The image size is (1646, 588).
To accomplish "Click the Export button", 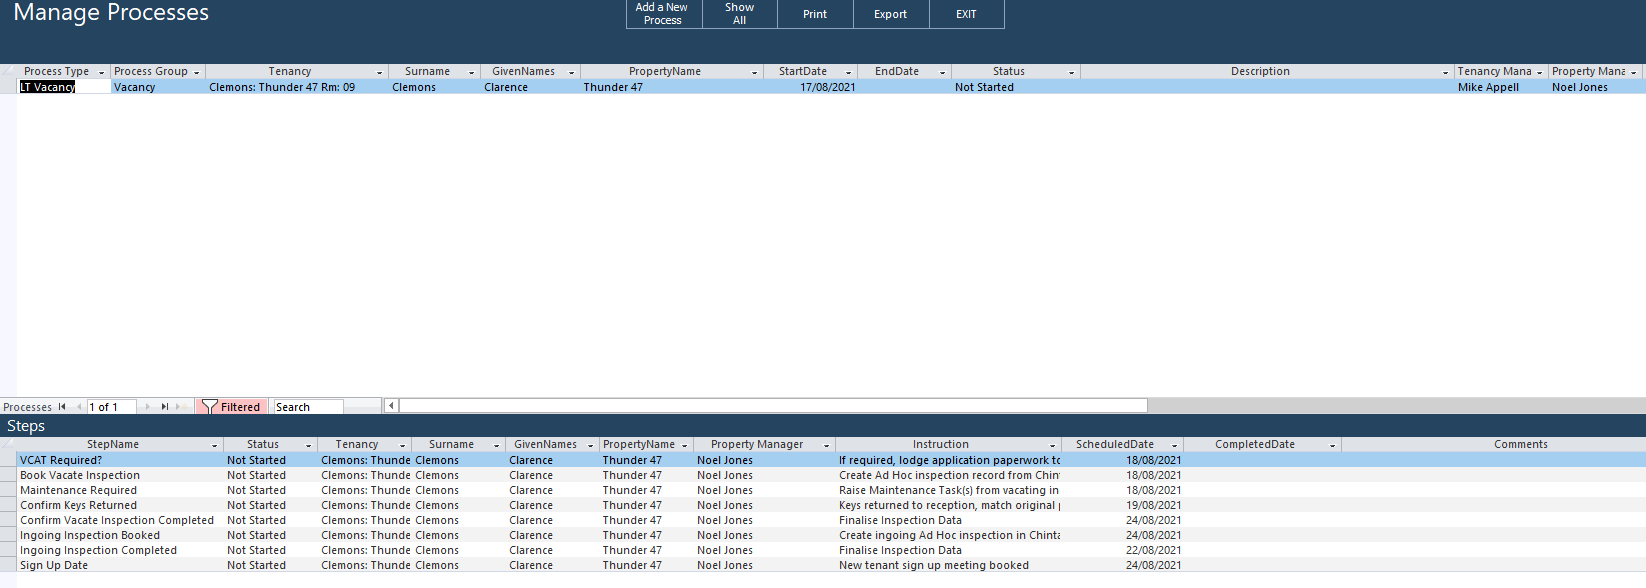I will pyautogui.click(x=891, y=14).
